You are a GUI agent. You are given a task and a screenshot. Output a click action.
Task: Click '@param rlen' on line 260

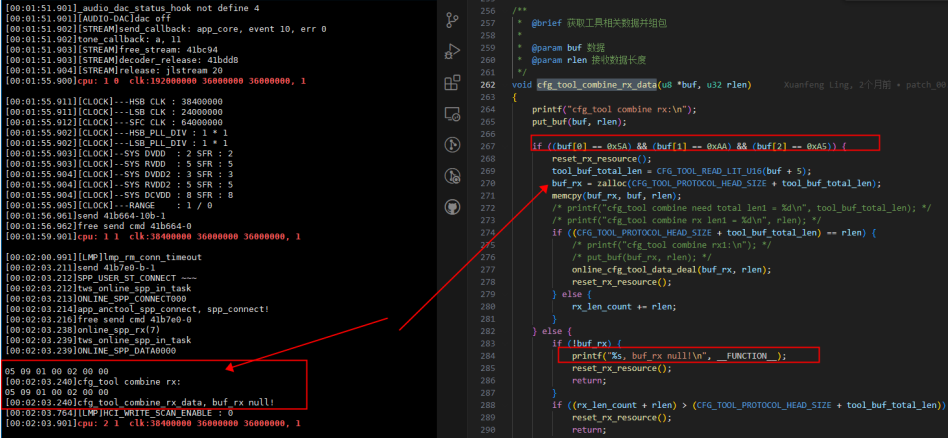pyautogui.click(x=559, y=60)
